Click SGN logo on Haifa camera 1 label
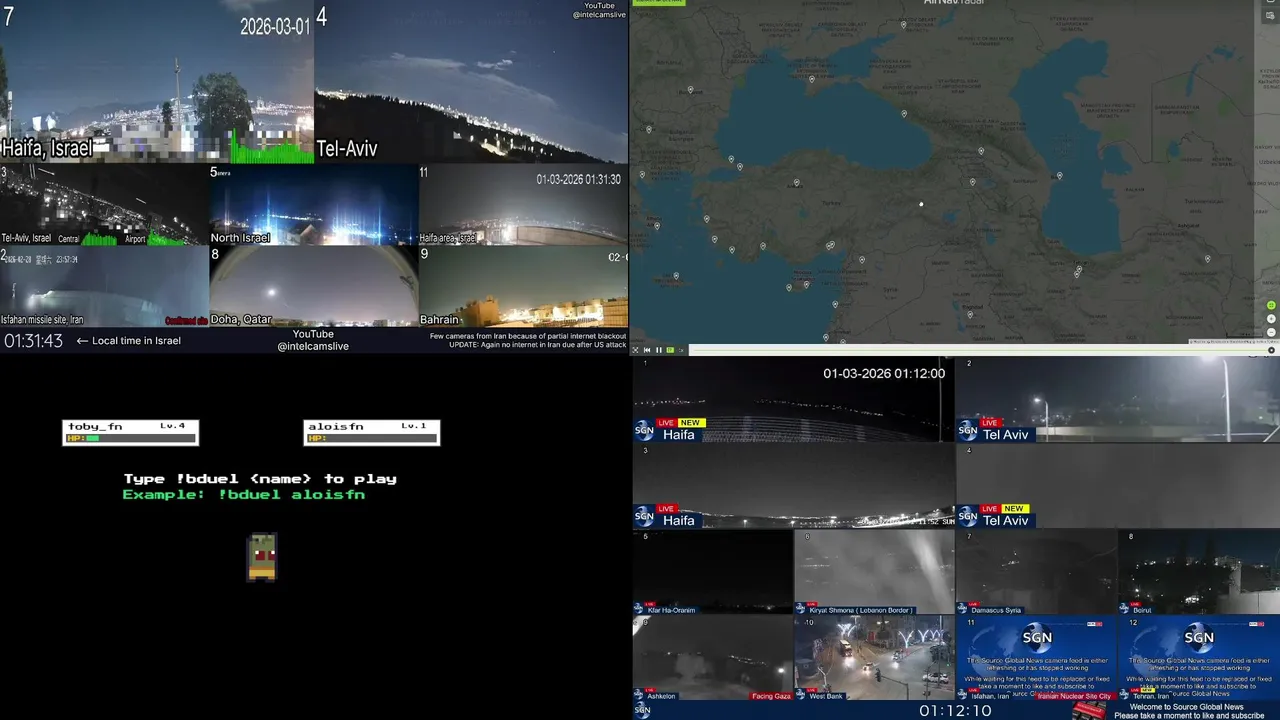This screenshot has height=720, width=1280. point(644,431)
